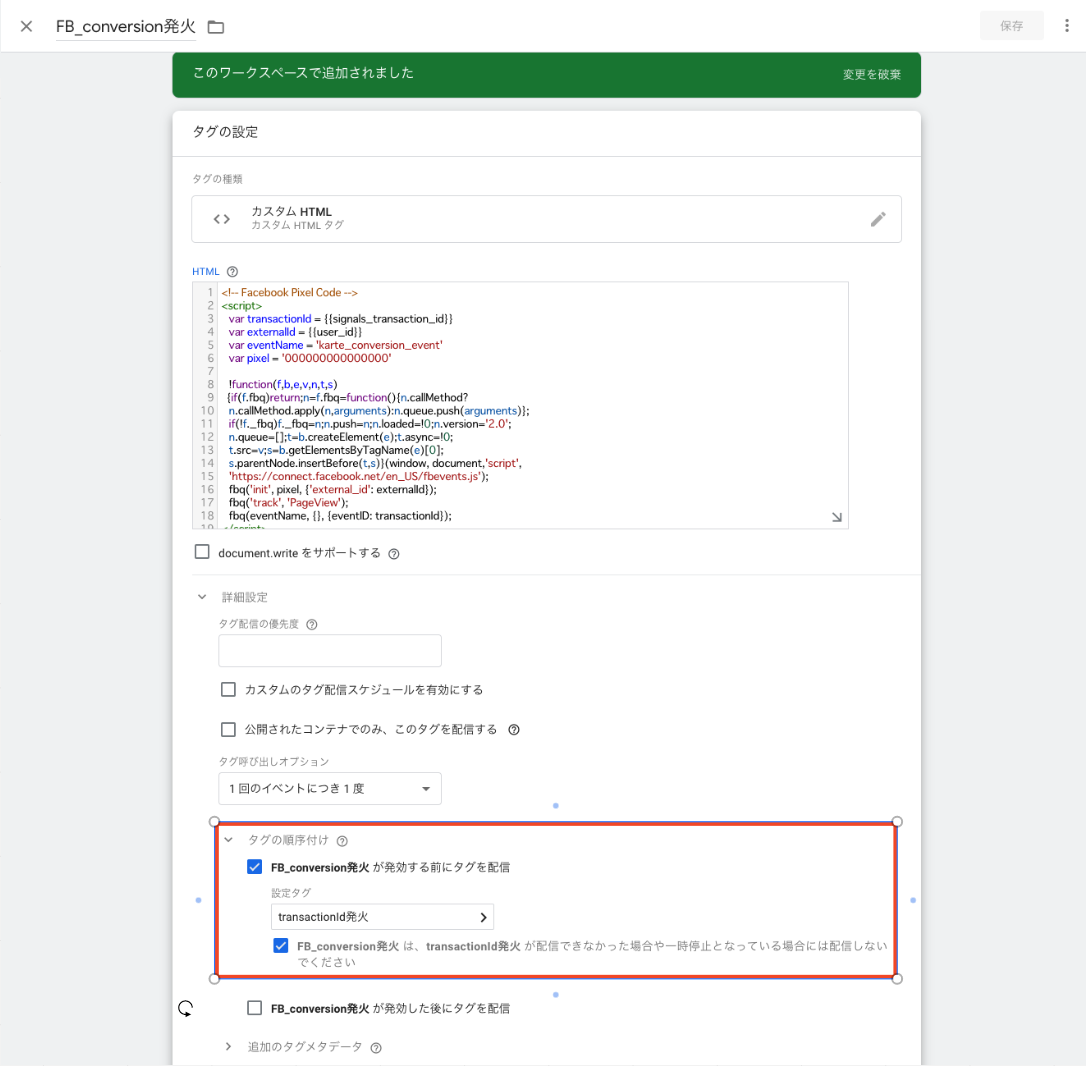1086x1066 pixels.
Task: Click the pencil icon to edit tag type
Action: pyautogui.click(x=878, y=220)
